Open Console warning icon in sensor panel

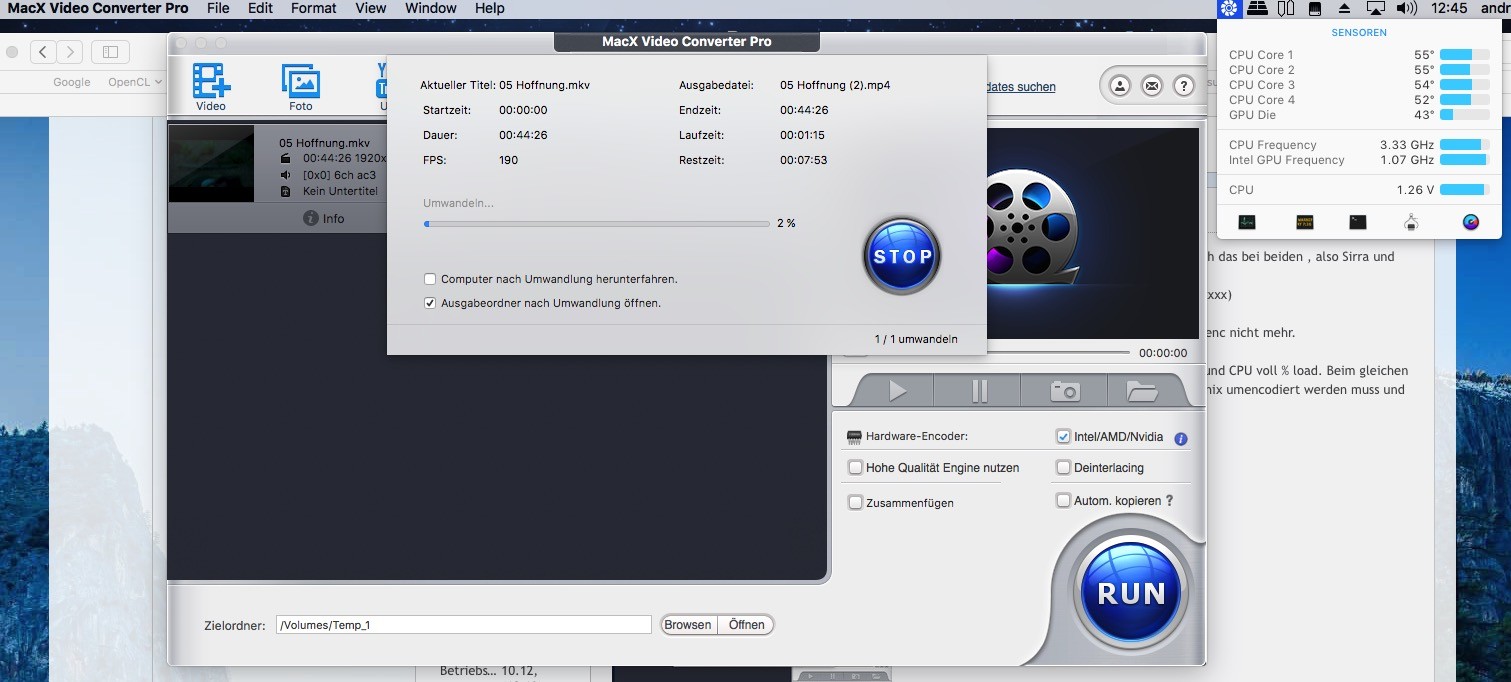click(1304, 222)
